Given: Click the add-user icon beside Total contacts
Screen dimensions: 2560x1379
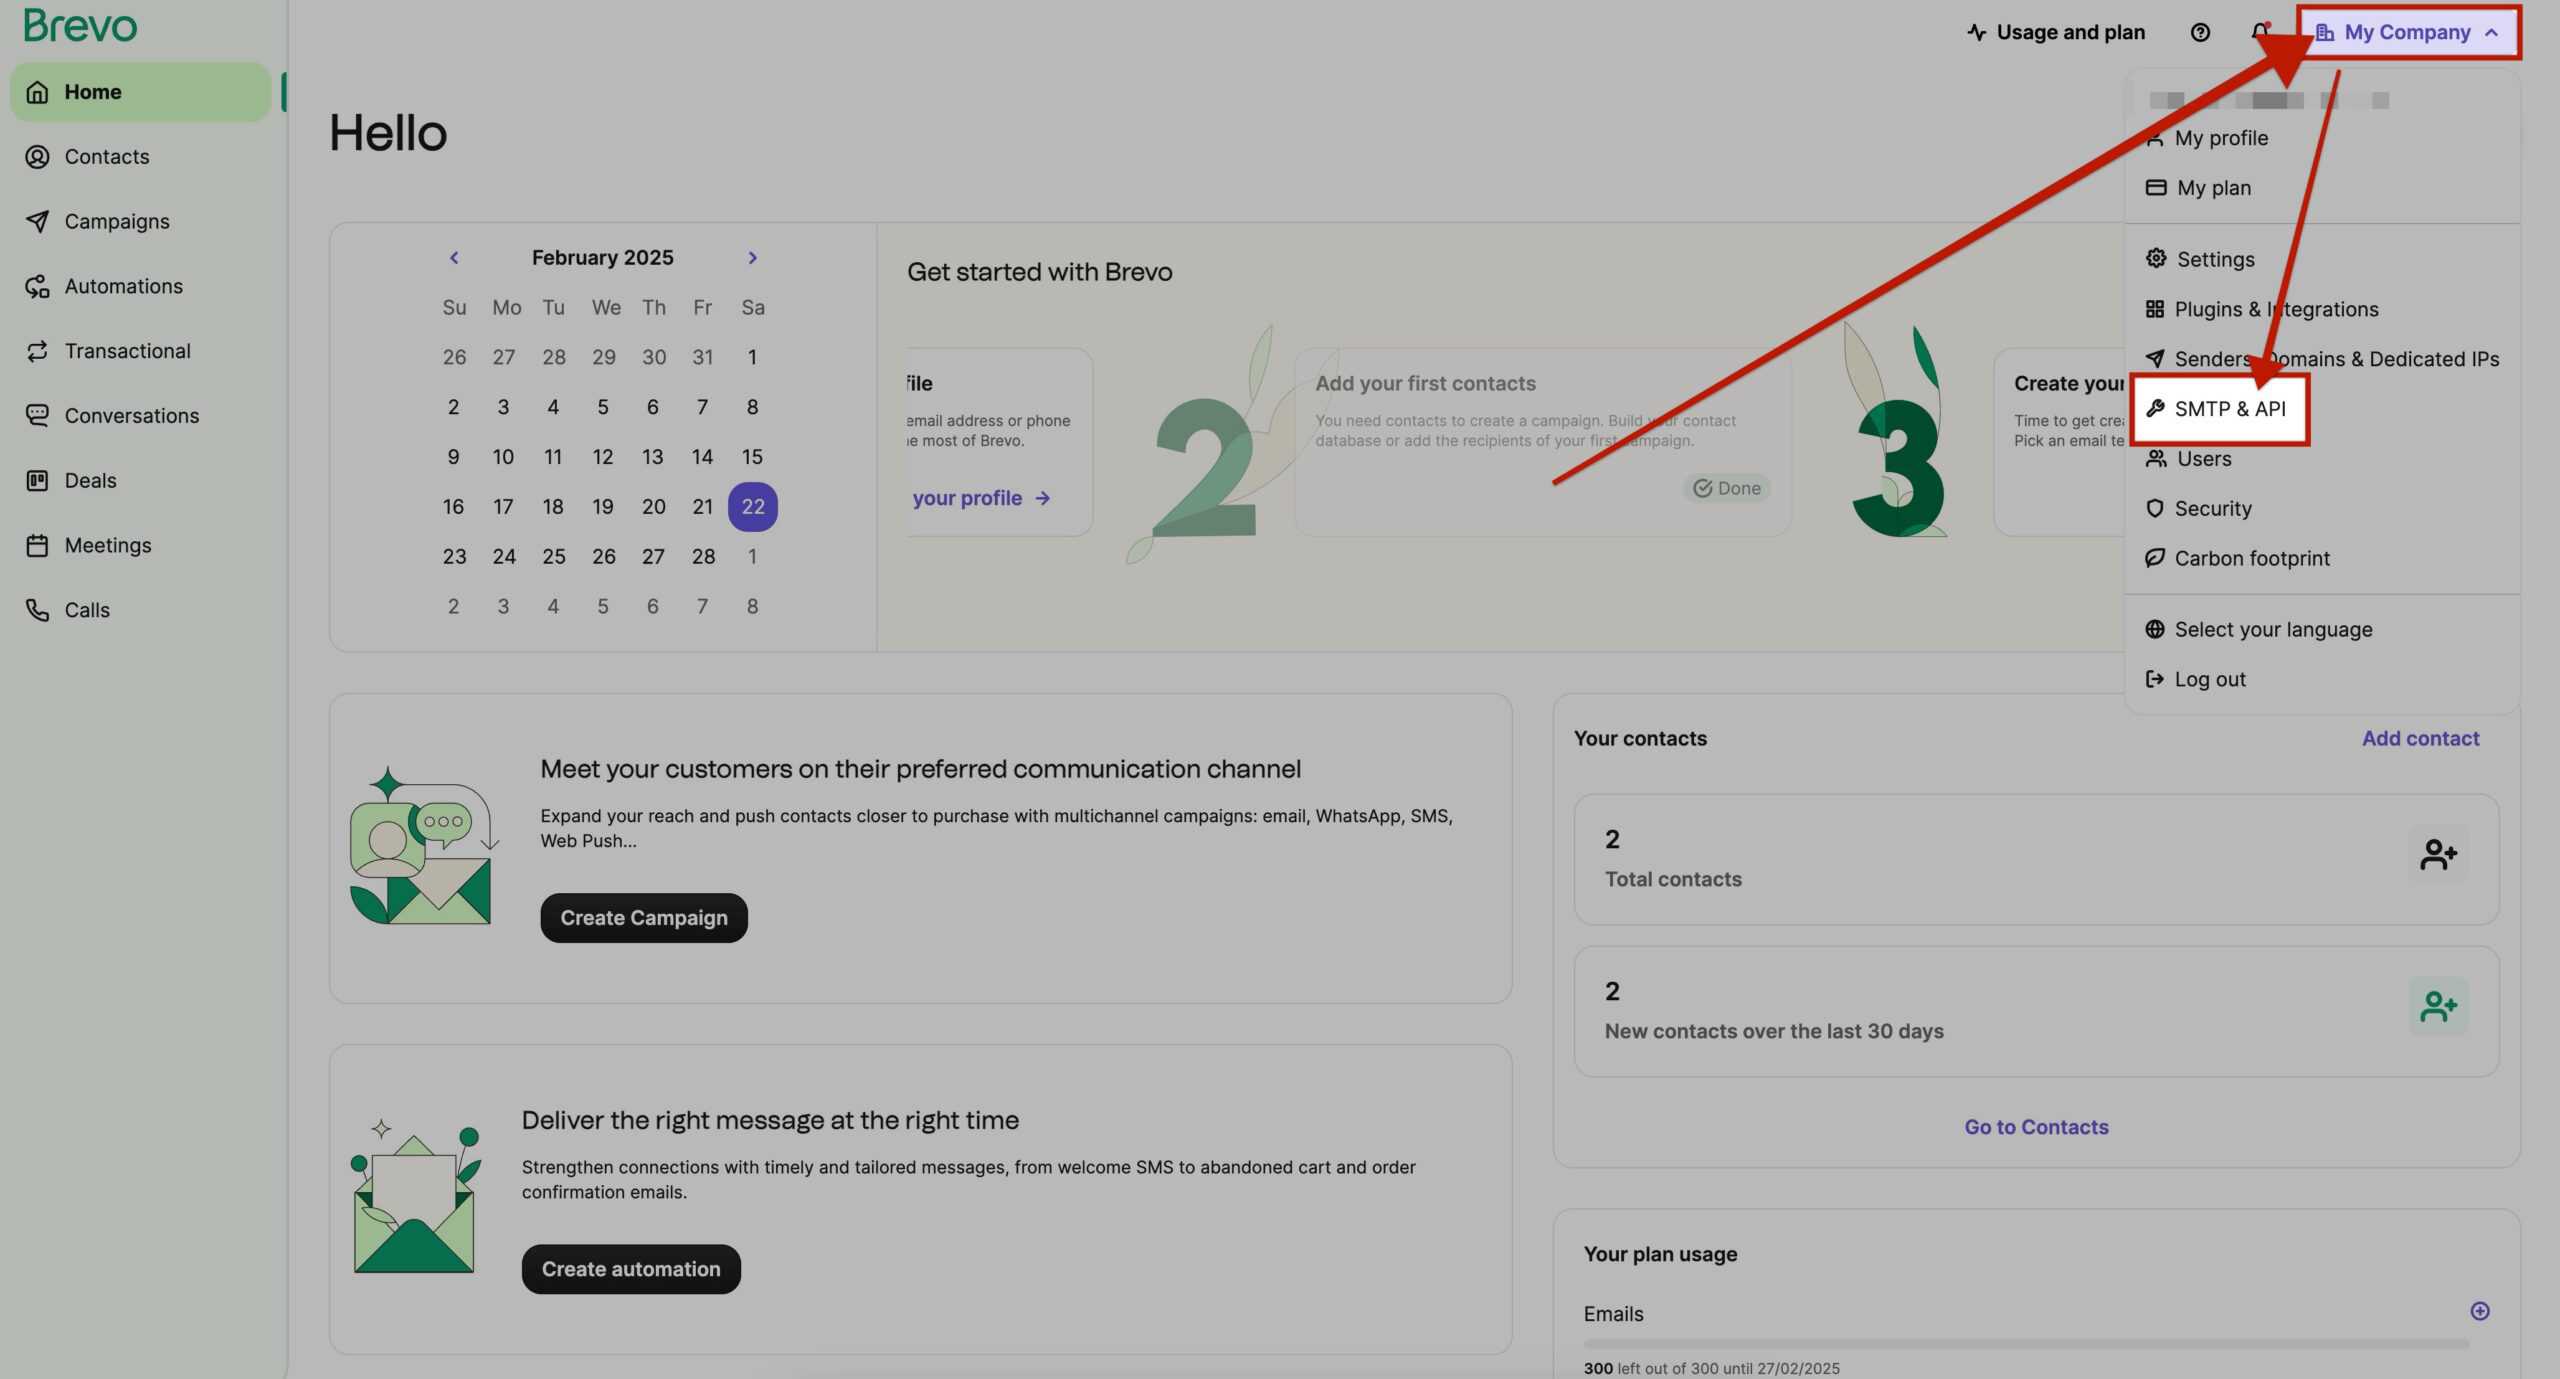Looking at the screenshot, I should pos(2438,855).
